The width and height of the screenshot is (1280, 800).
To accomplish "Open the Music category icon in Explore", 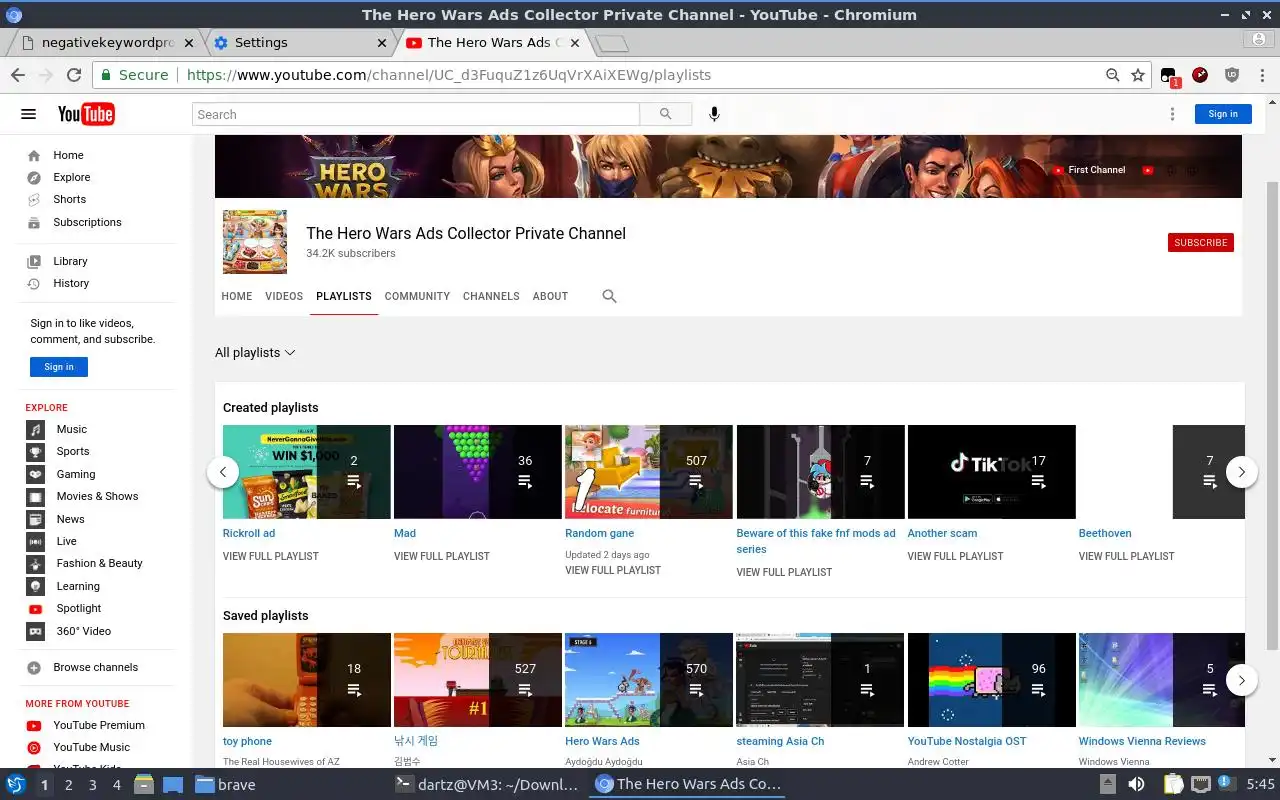I will (x=36, y=429).
